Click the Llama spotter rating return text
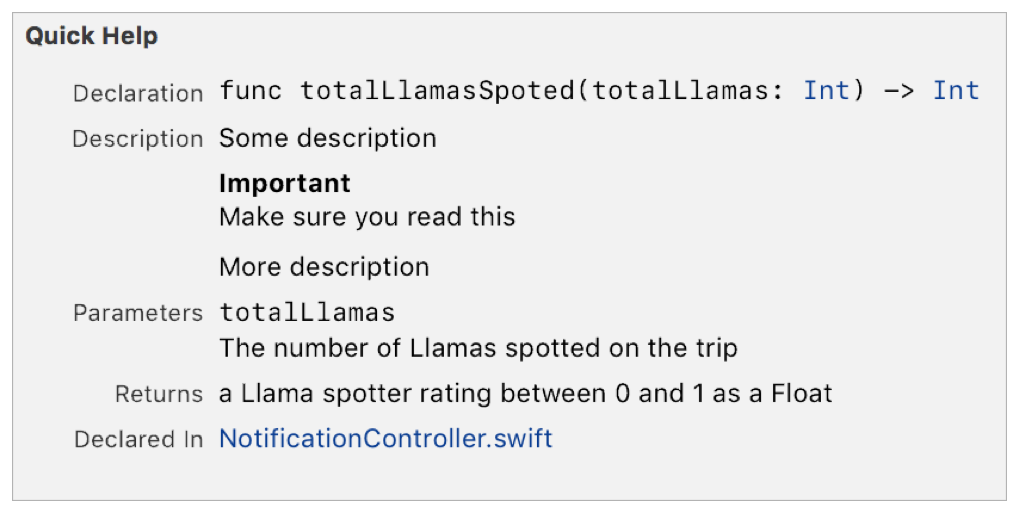The image size is (1019, 513). [x=525, y=393]
